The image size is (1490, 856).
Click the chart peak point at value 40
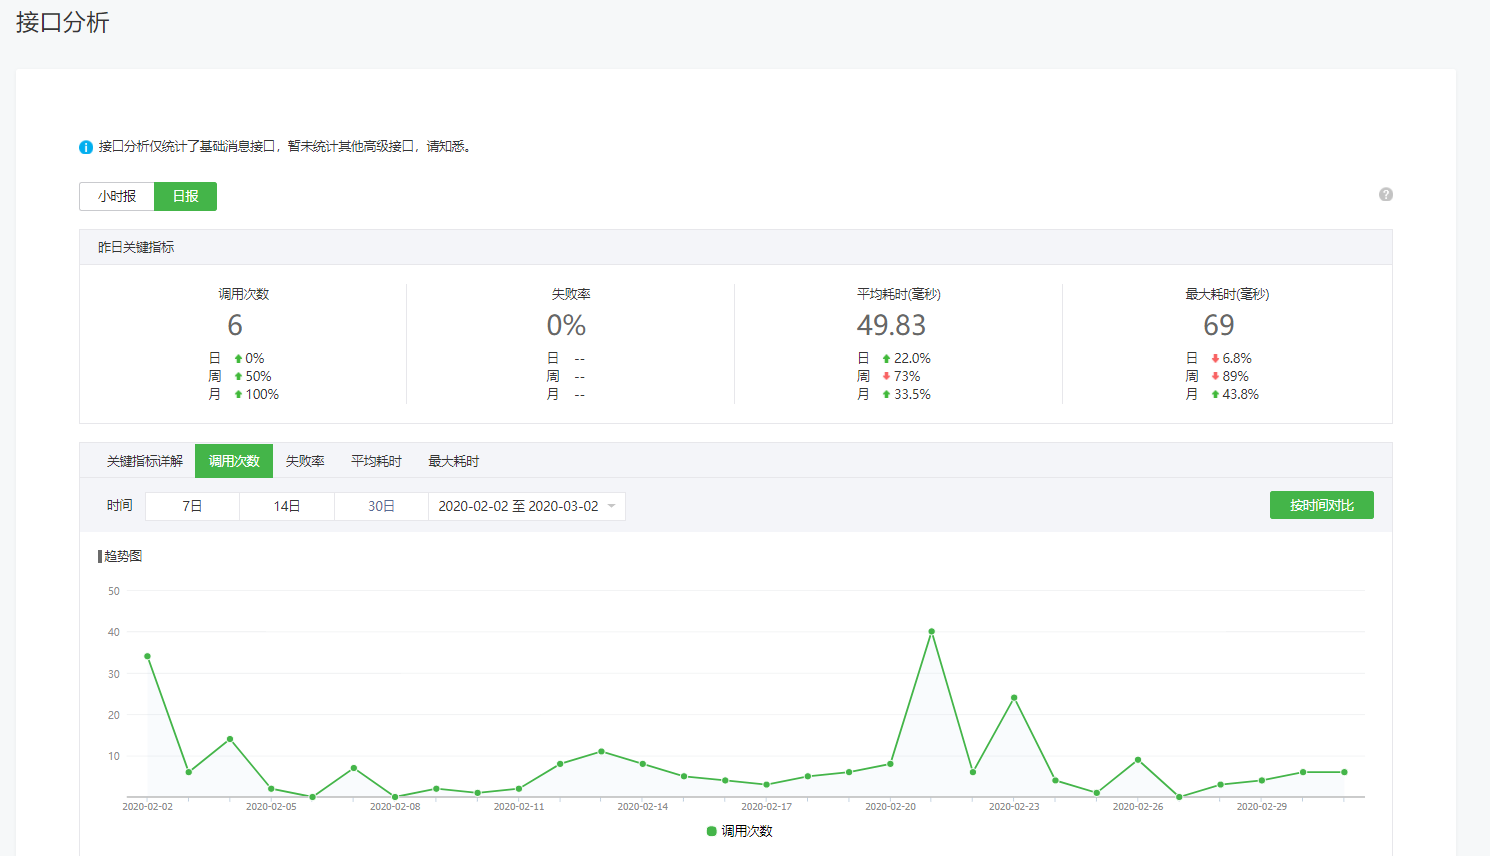931,632
